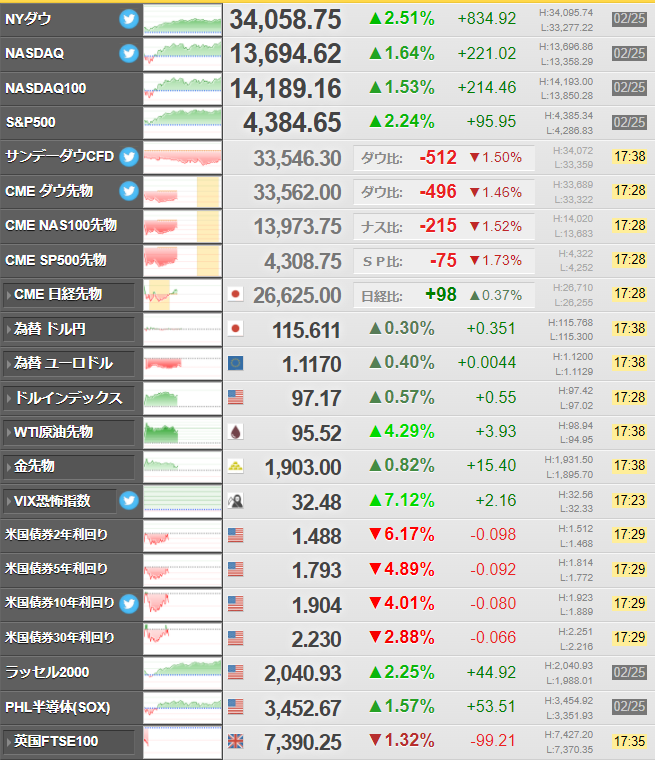Open the NYダウ index label

coord(28,19)
